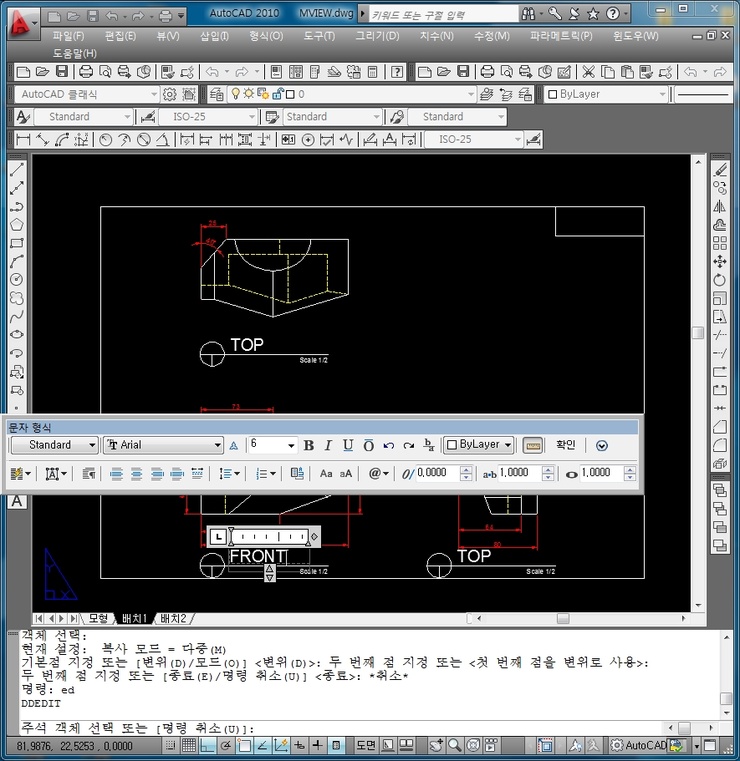Select the Circle tool in the draw toolbar
The image size is (740, 761).
[16, 279]
